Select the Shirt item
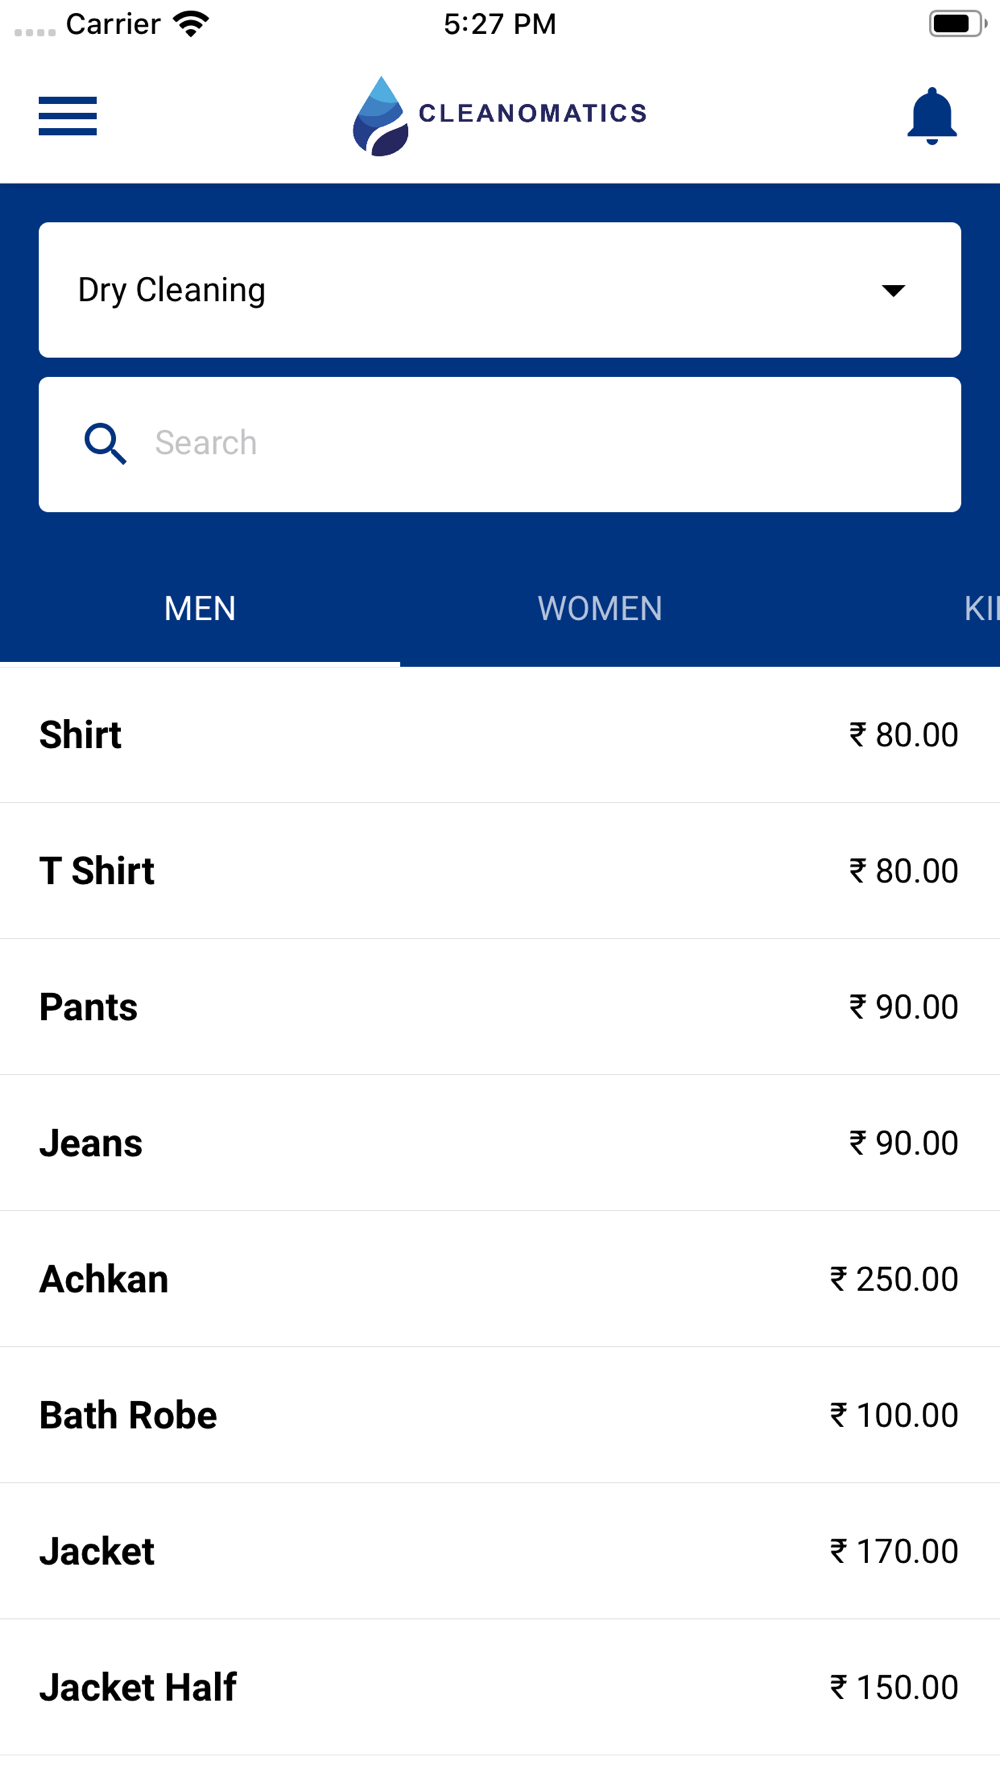1000x1778 pixels. point(500,735)
